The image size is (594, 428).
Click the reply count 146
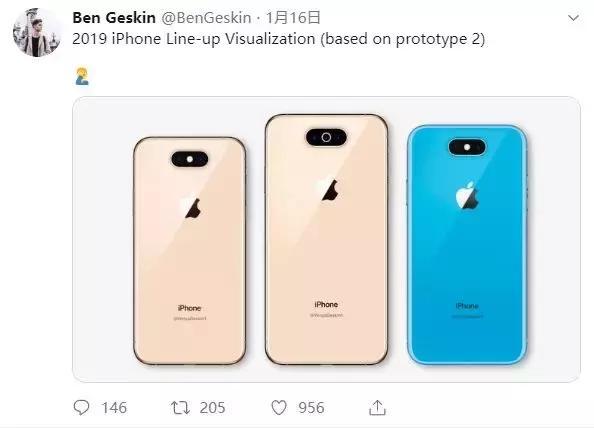tap(114, 408)
